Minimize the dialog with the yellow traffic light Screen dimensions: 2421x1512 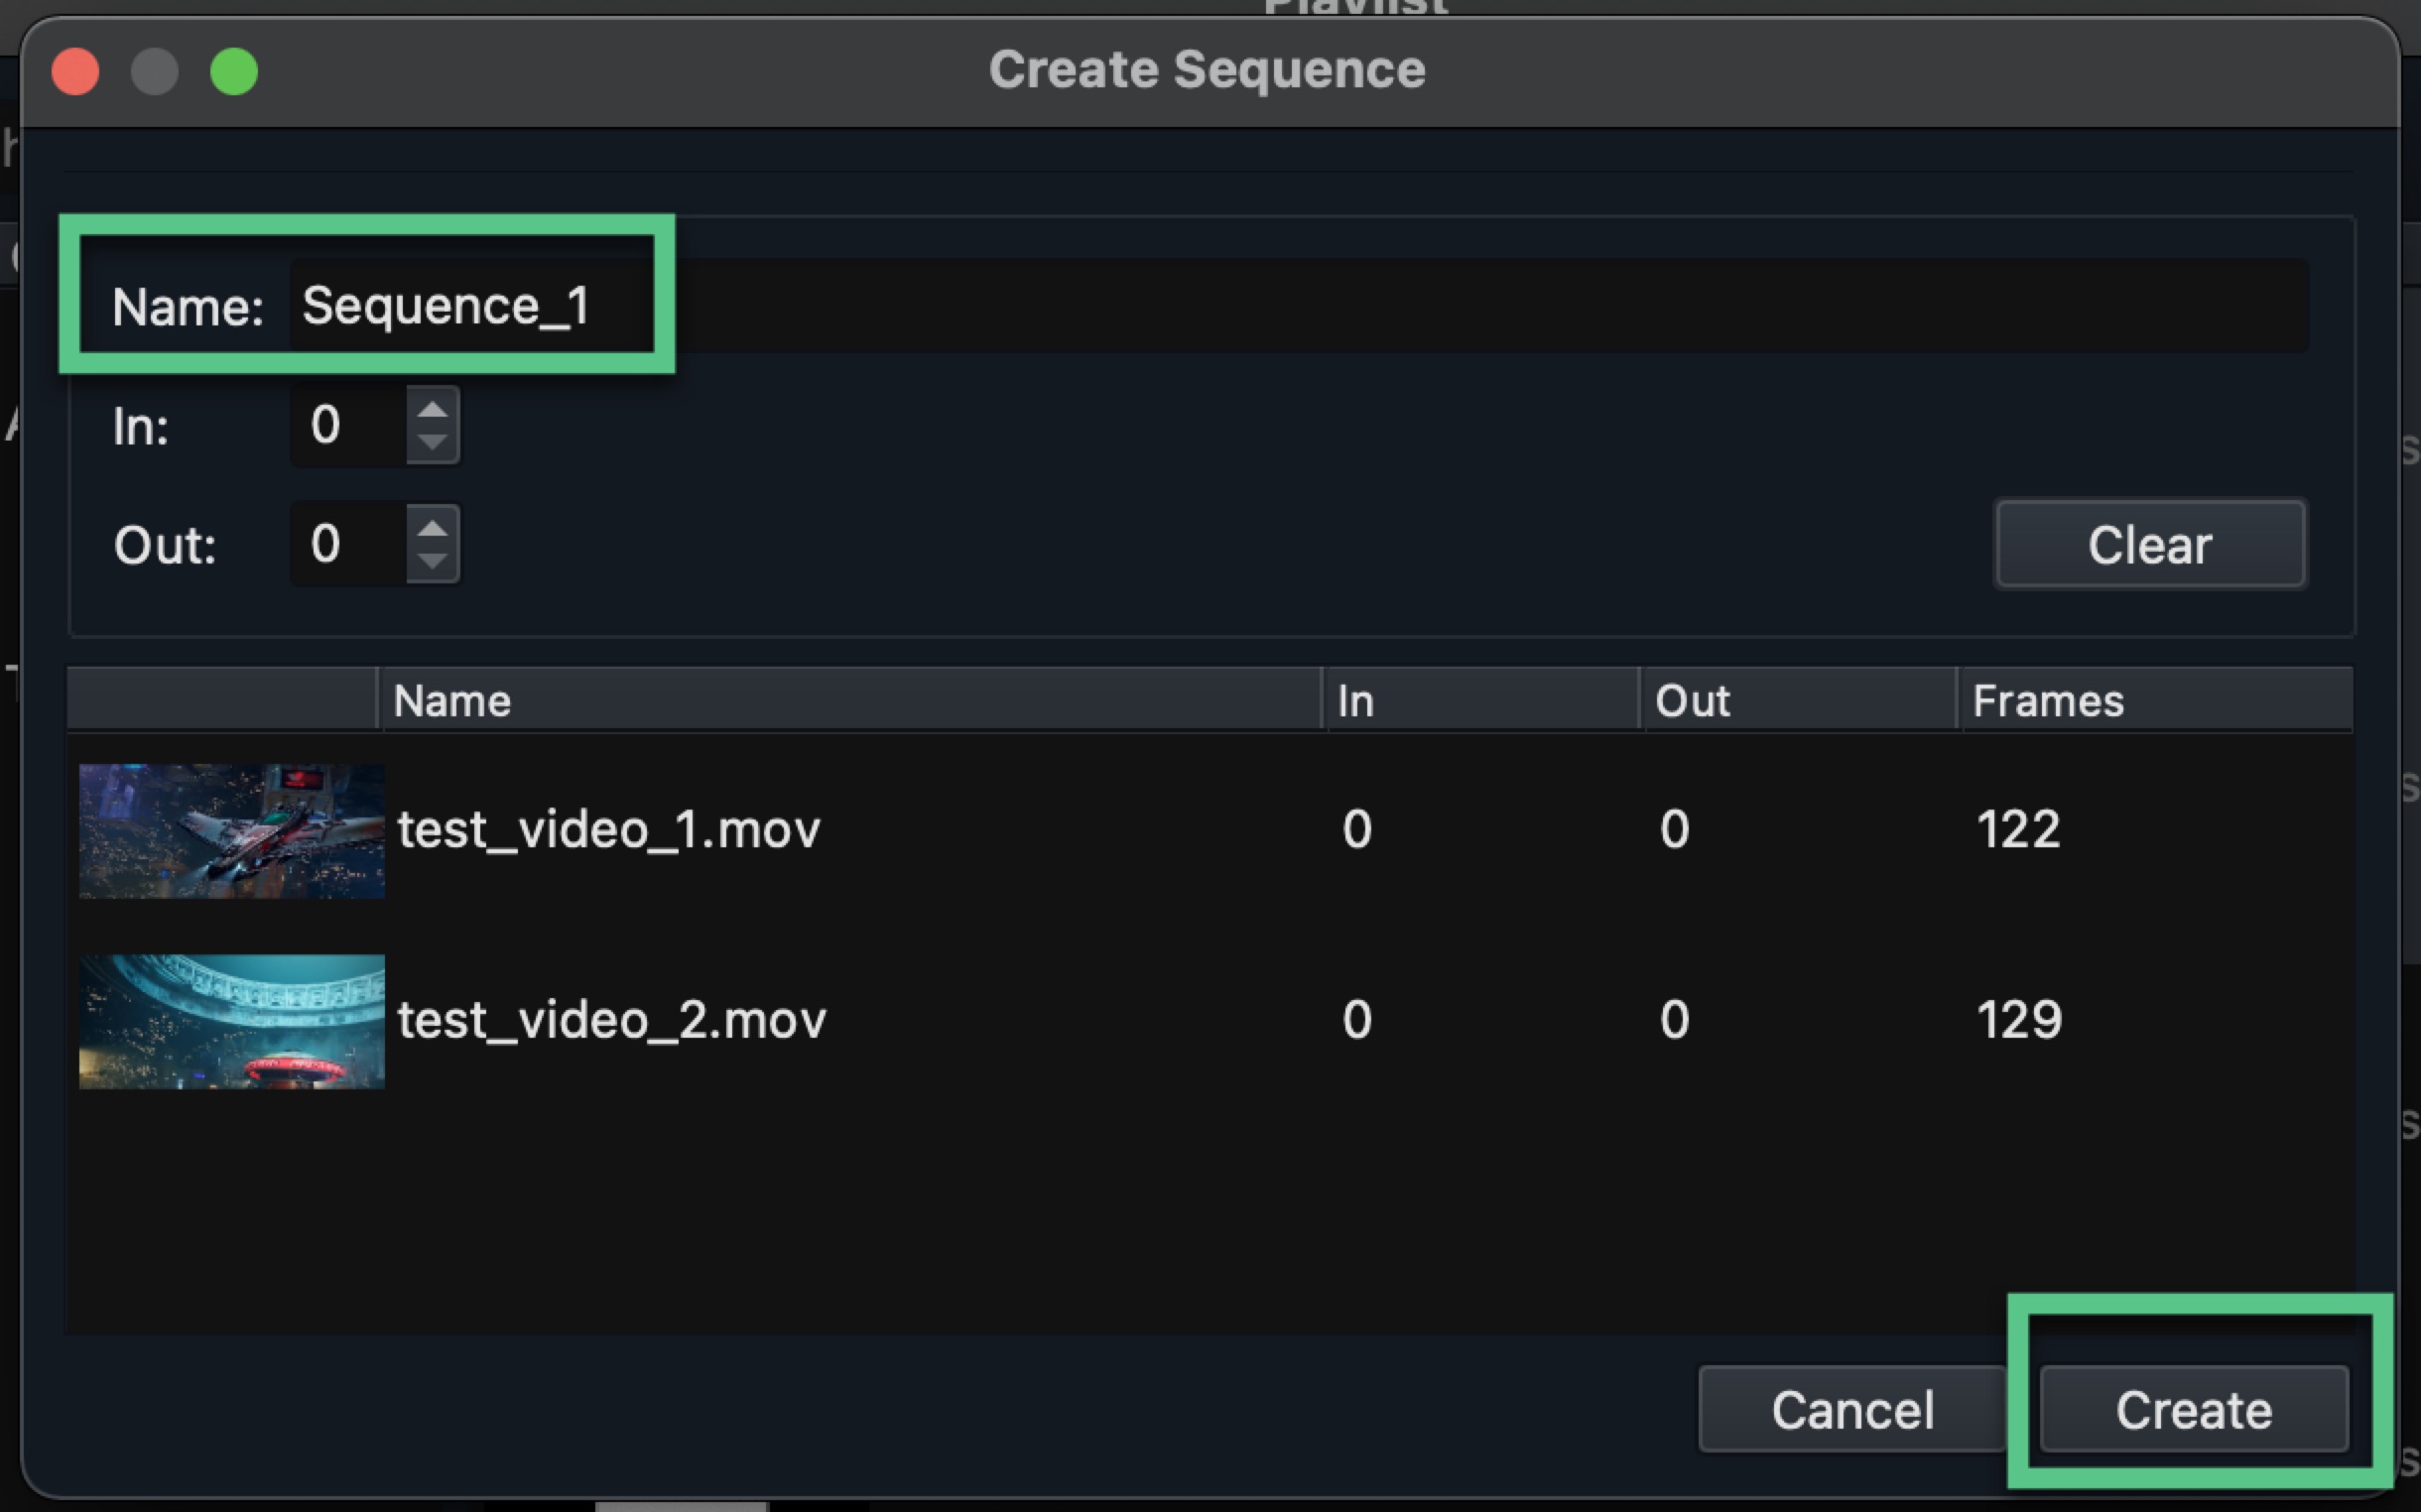(x=156, y=71)
